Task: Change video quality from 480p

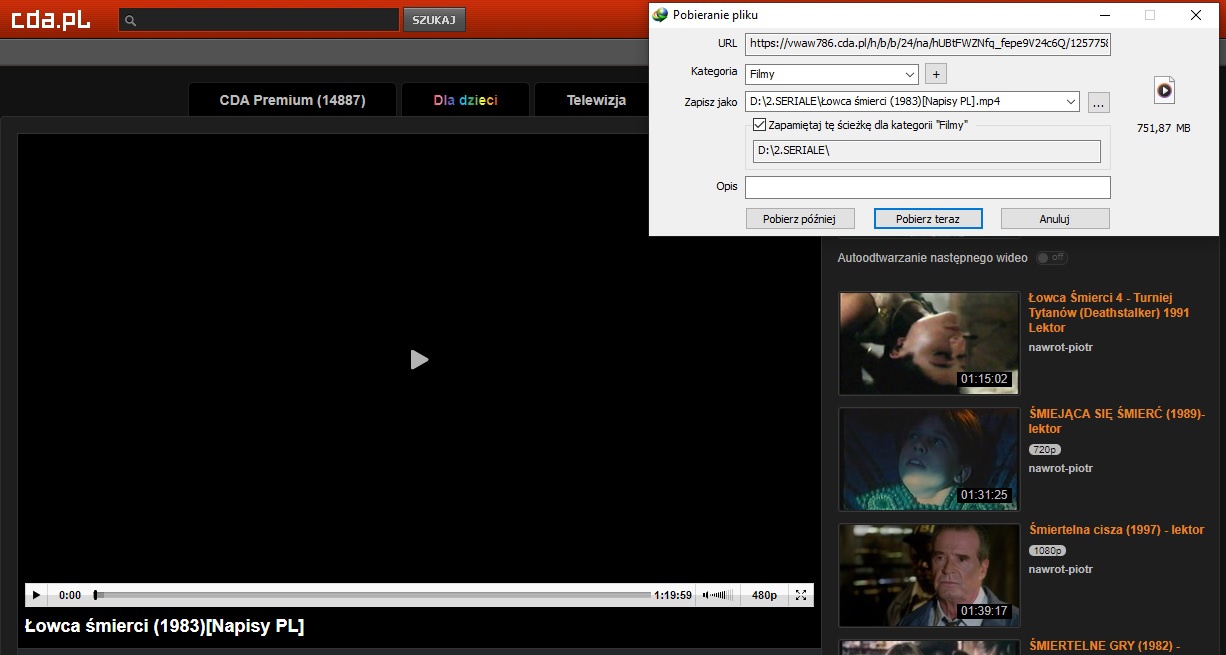Action: 765,595
